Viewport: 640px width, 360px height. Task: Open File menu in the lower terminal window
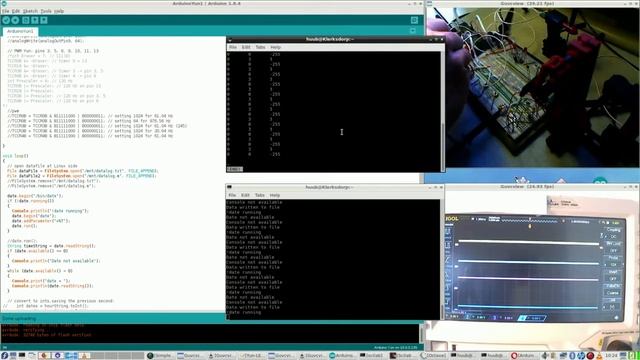pyautogui.click(x=232, y=195)
